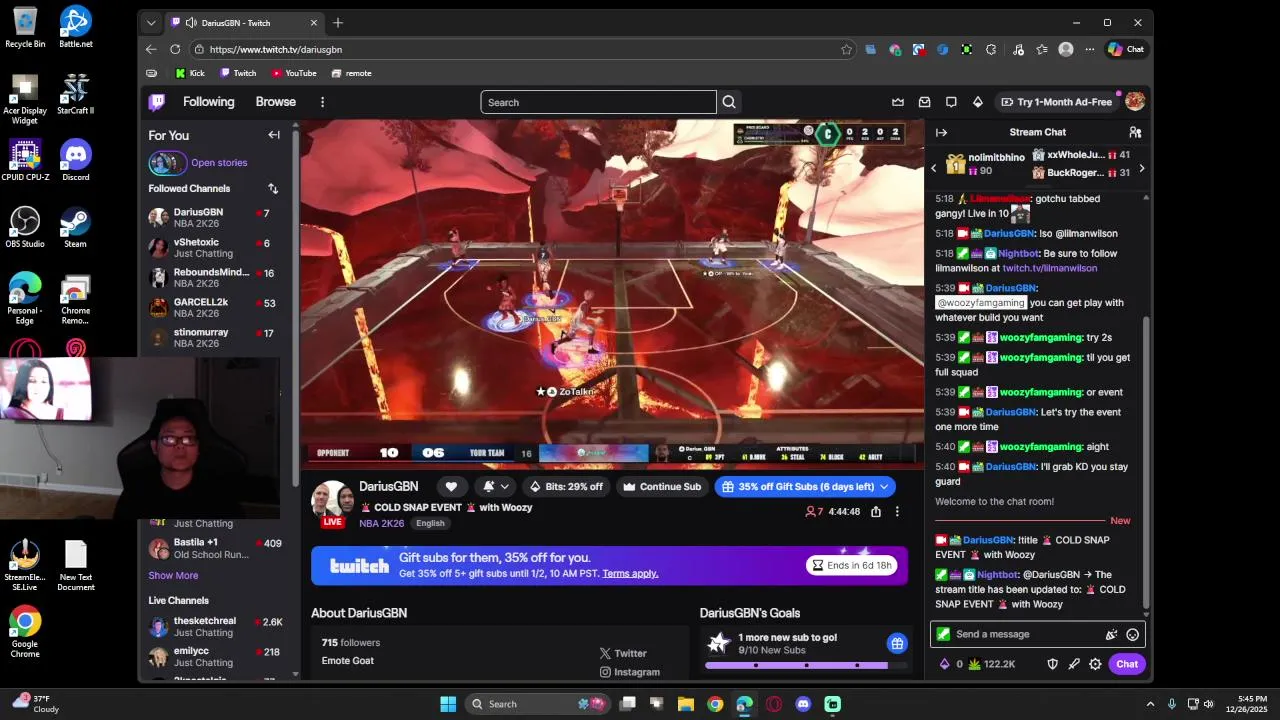Click the NBA 2K26 category link
This screenshot has height=720, width=1280.
click(382, 523)
